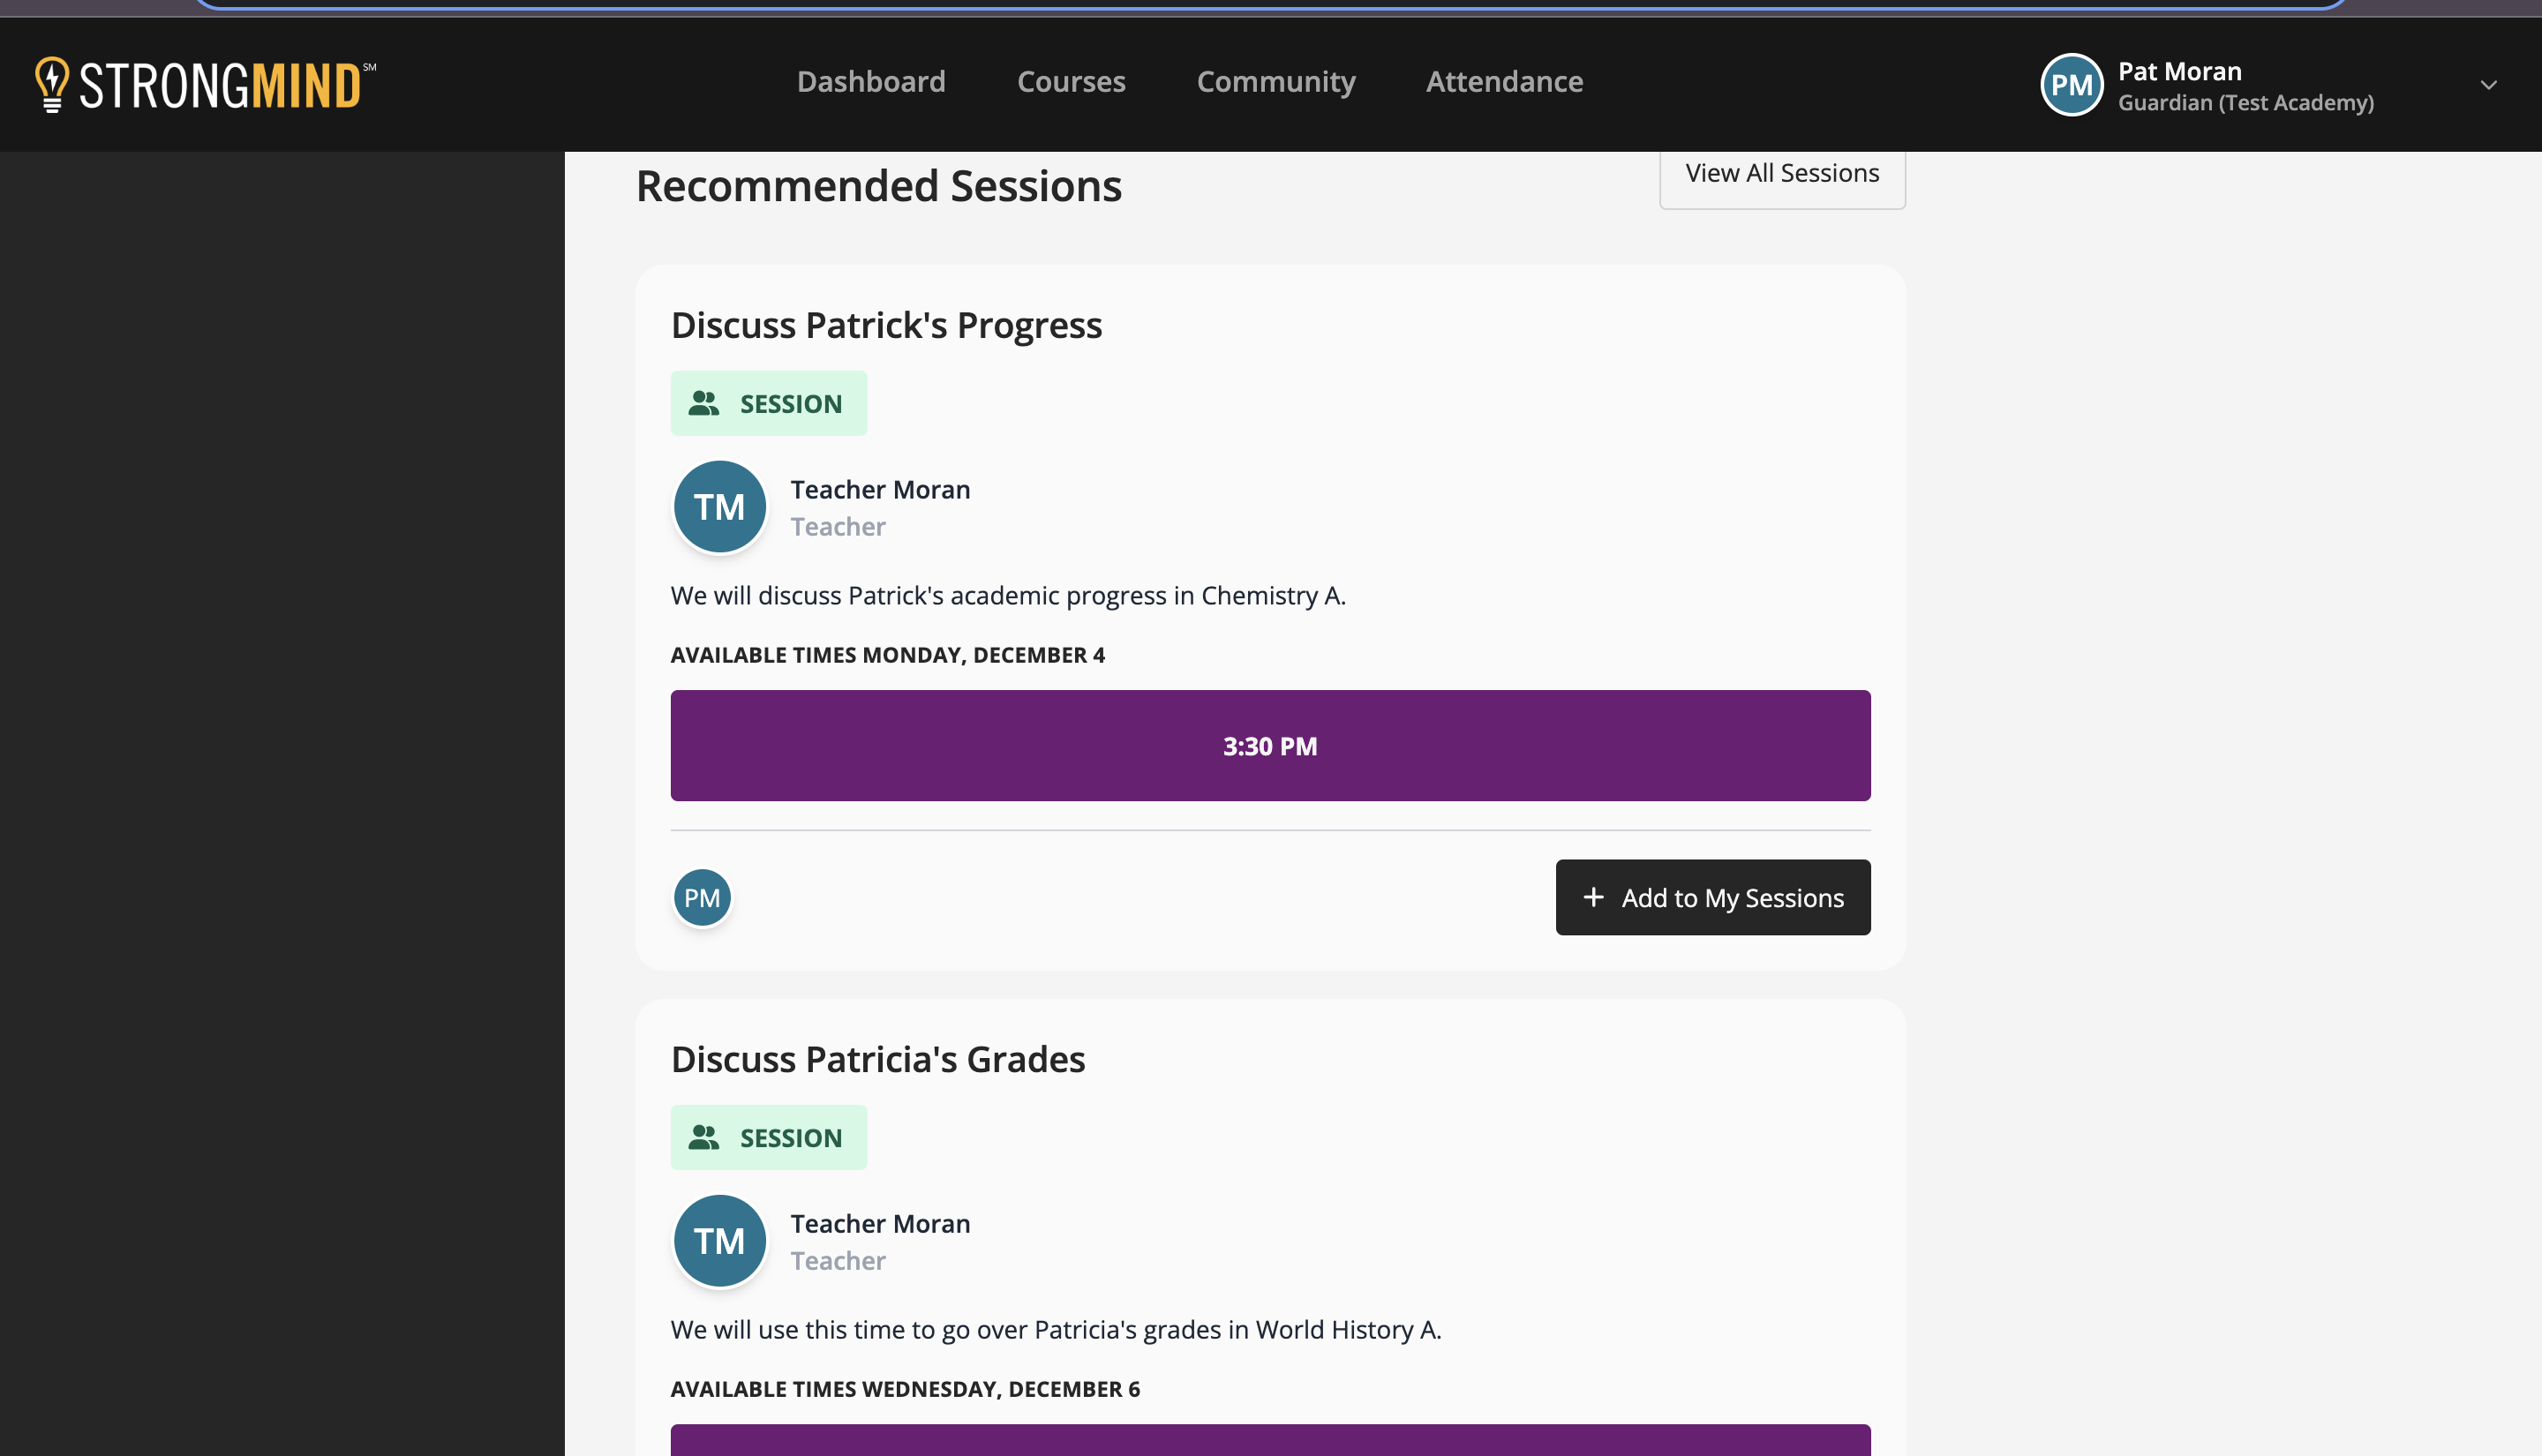Image resolution: width=2542 pixels, height=1456 pixels.
Task: Open the Attendance nav item
Action: (x=1504, y=81)
